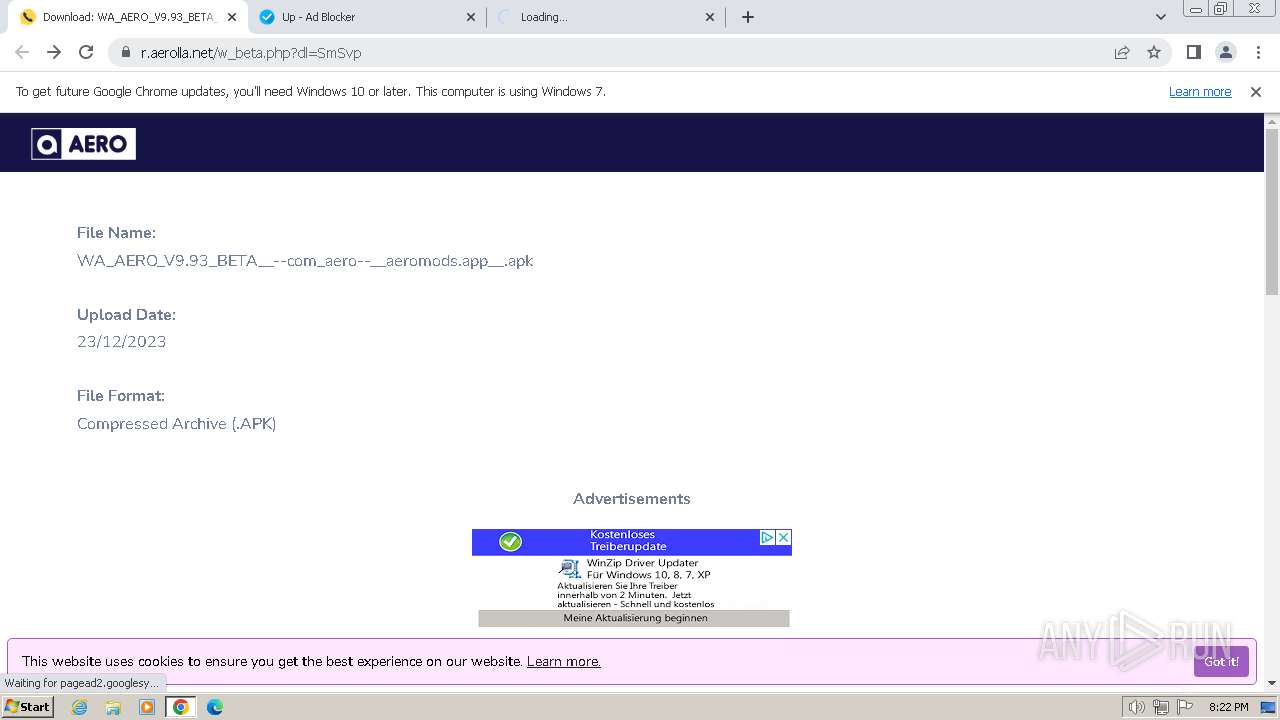Open network status tray icon
This screenshot has height=720, width=1280.
coord(1161,707)
